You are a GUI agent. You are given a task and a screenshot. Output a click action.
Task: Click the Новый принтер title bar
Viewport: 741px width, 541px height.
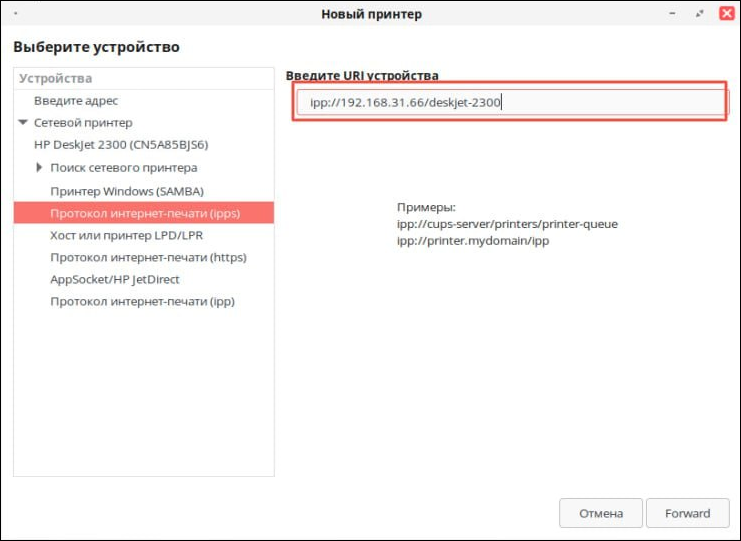coord(371,14)
